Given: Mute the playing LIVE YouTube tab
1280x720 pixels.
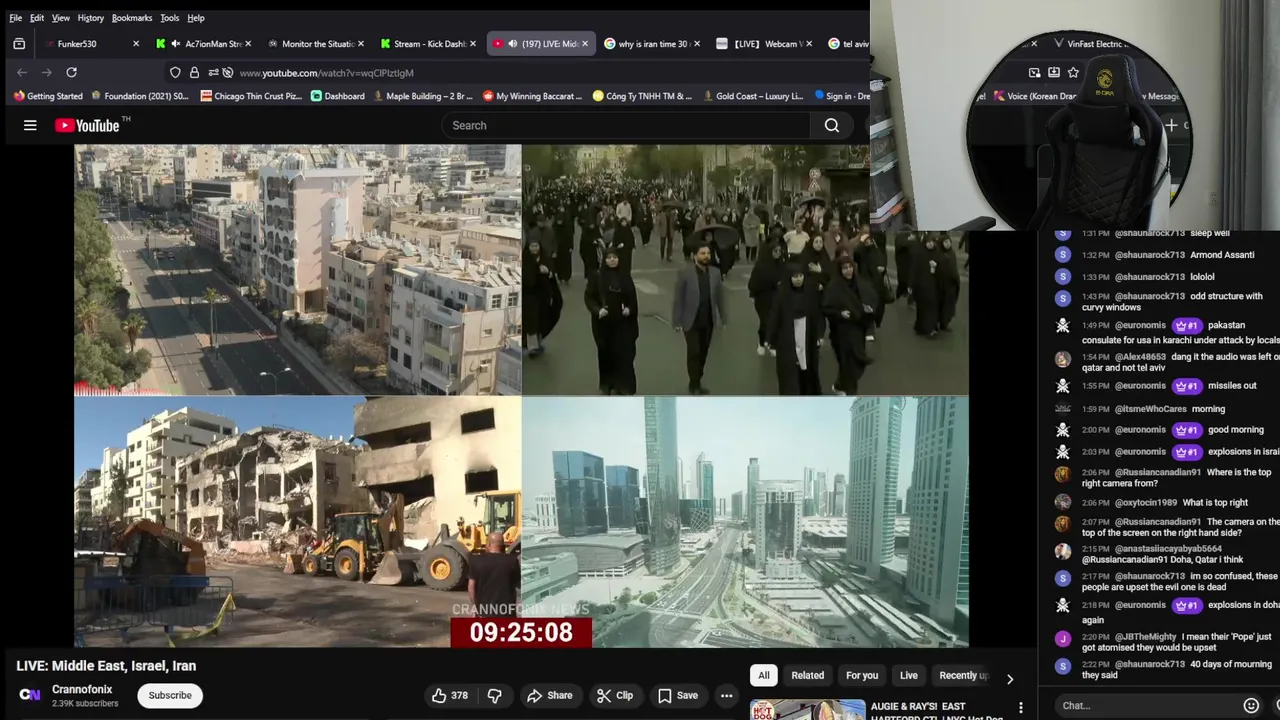Looking at the screenshot, I should pyautogui.click(x=512, y=44).
